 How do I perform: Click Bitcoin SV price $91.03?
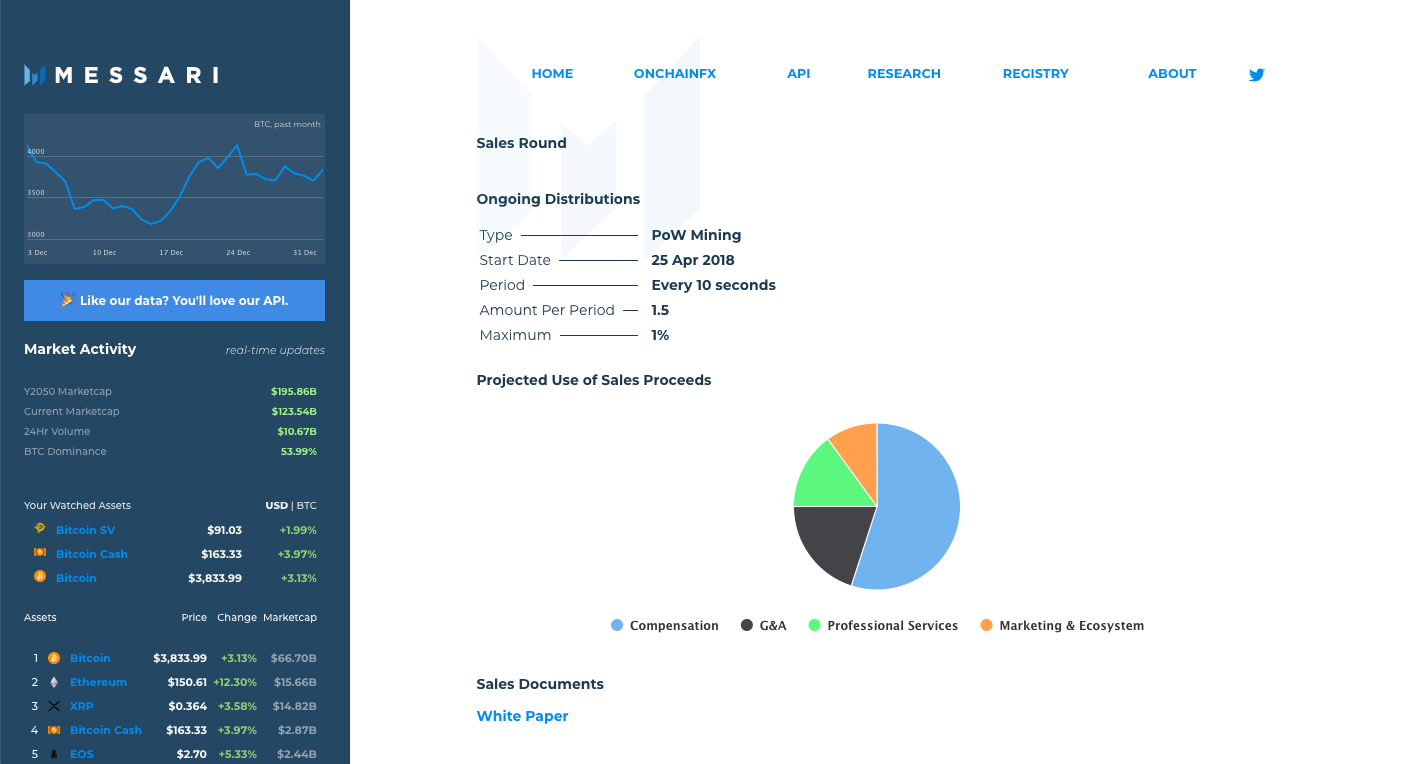(x=224, y=530)
